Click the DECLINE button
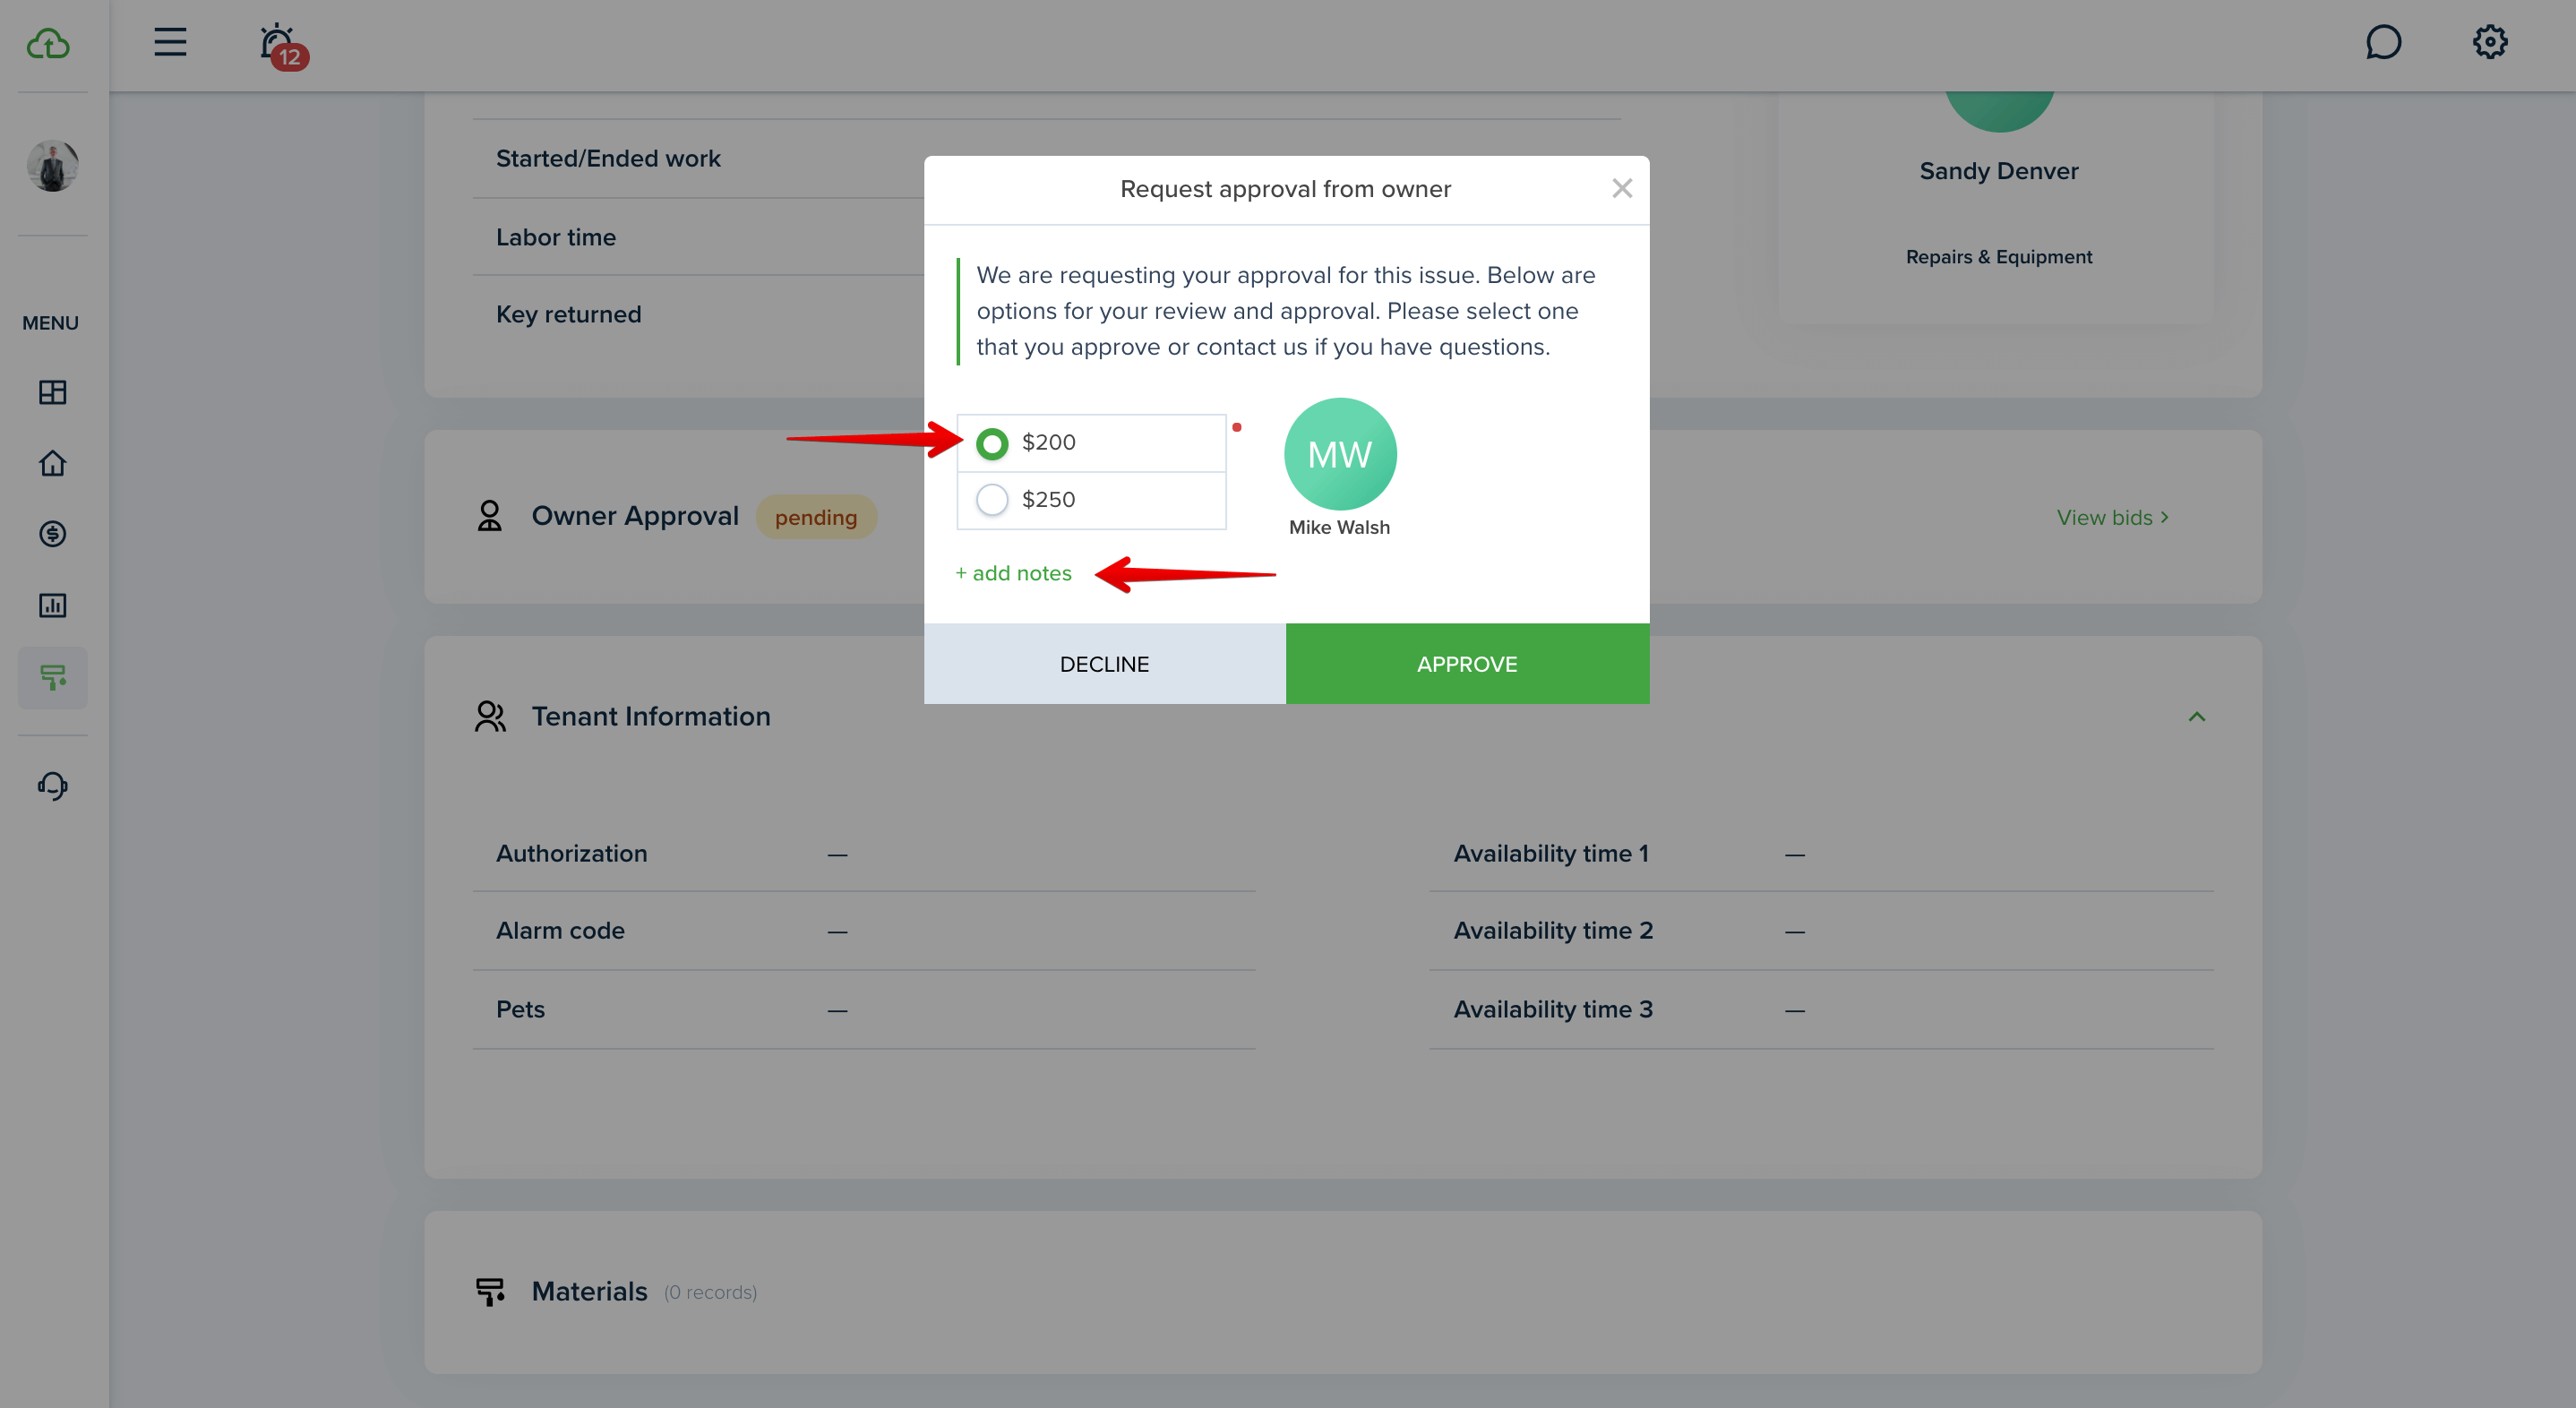This screenshot has height=1408, width=2576. (x=1104, y=664)
